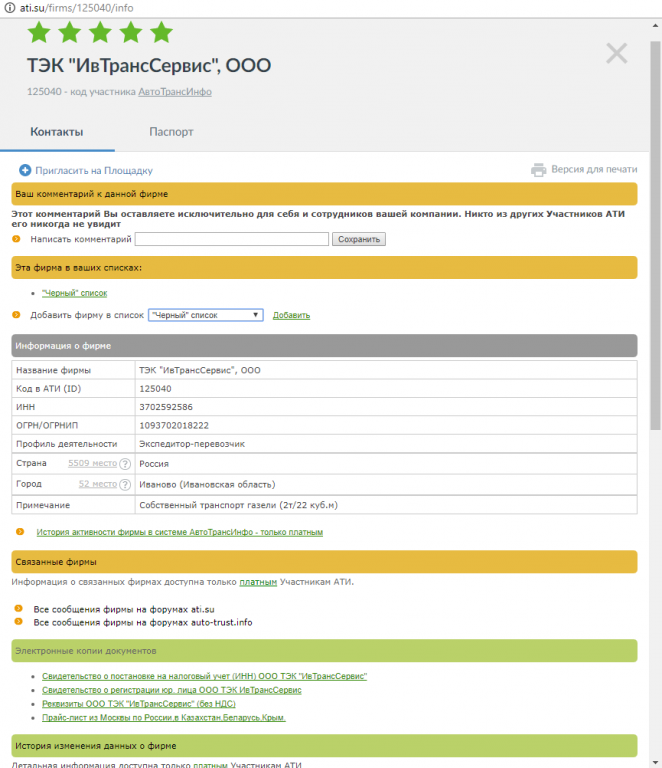Click Все сообщения фирмы на форумах ati.su
This screenshot has width=662, height=768.
(x=124, y=609)
